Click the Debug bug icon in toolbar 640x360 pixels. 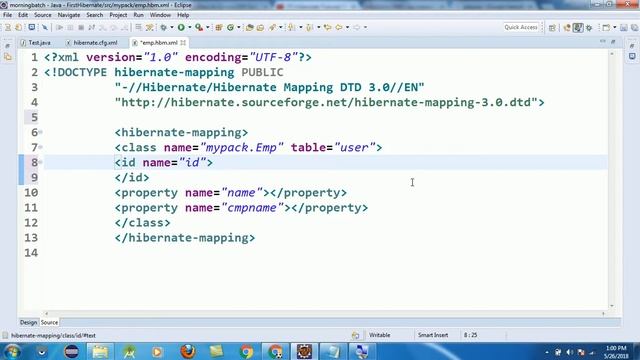click(163, 27)
